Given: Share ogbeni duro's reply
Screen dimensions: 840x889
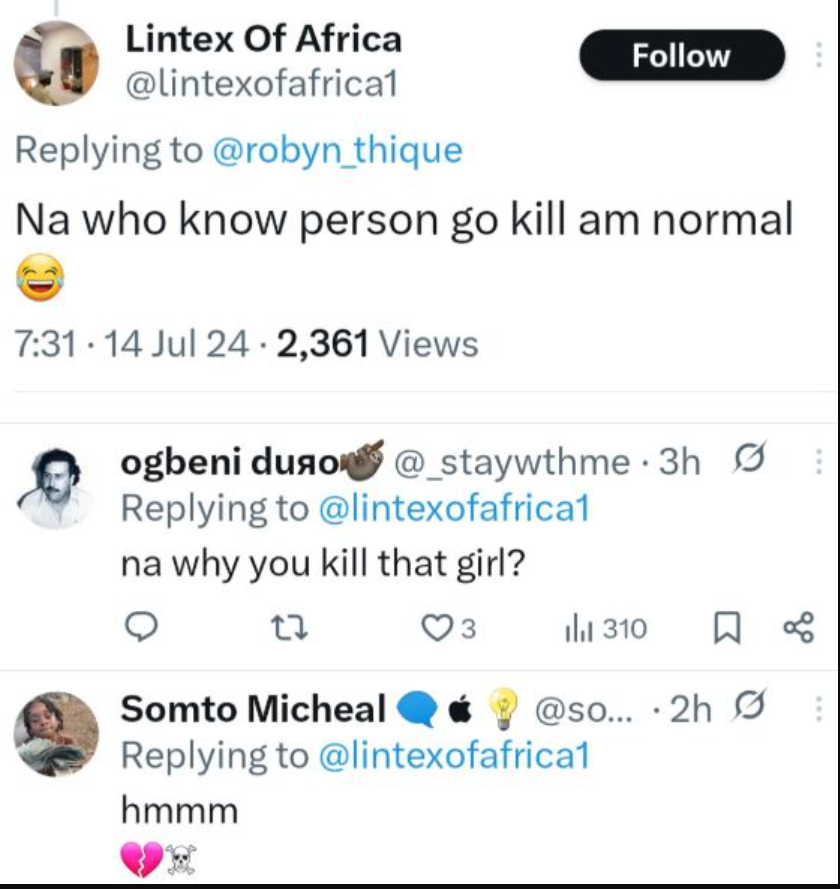Looking at the screenshot, I should point(799,628).
